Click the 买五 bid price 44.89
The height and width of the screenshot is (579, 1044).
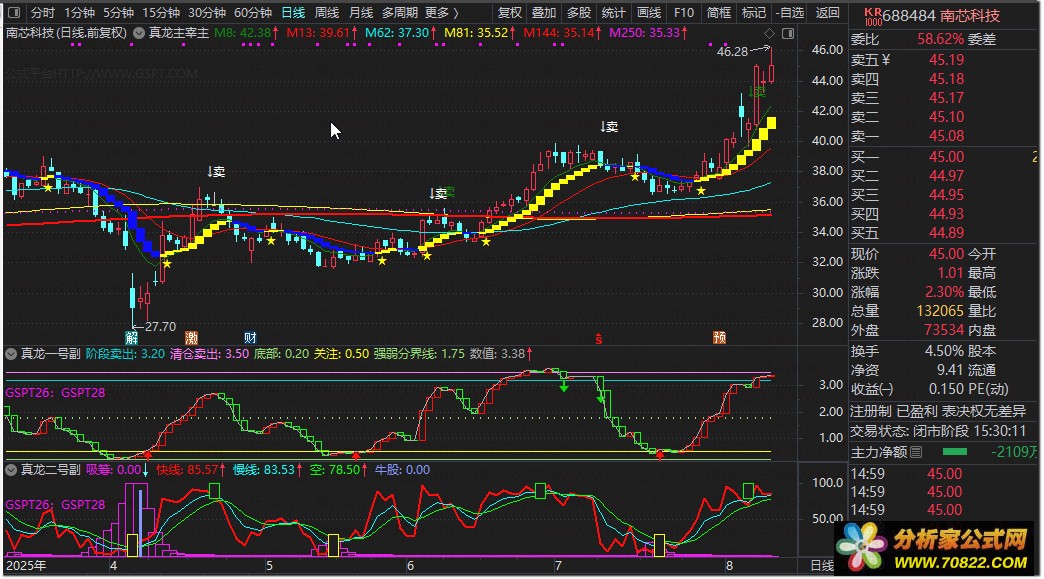(x=946, y=233)
